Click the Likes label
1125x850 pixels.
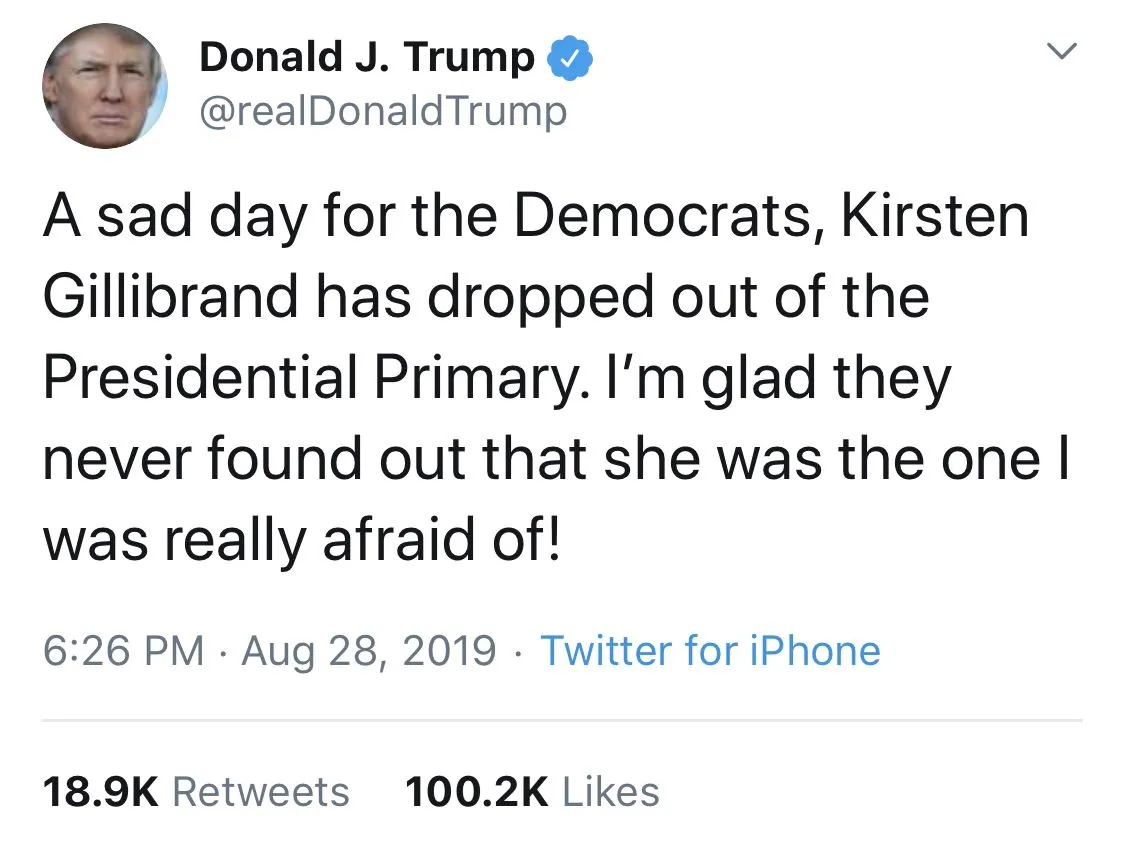click(x=611, y=792)
